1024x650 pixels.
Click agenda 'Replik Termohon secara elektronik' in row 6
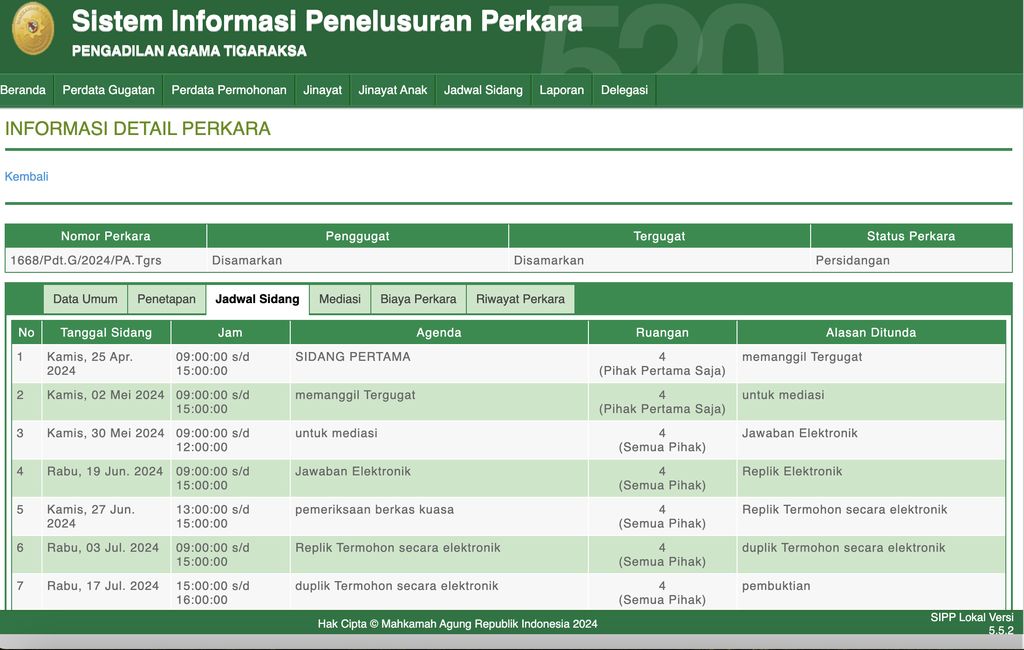coord(398,547)
